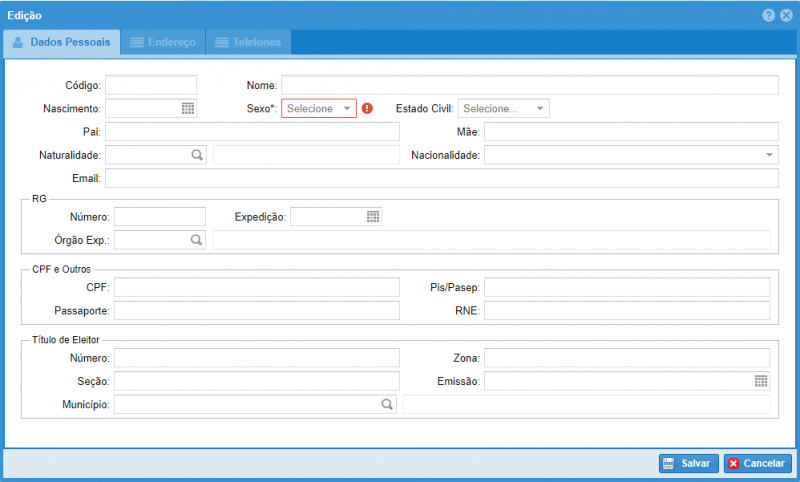Switch to the Telefones tab
This screenshot has width=800, height=482.
pyautogui.click(x=249, y=42)
